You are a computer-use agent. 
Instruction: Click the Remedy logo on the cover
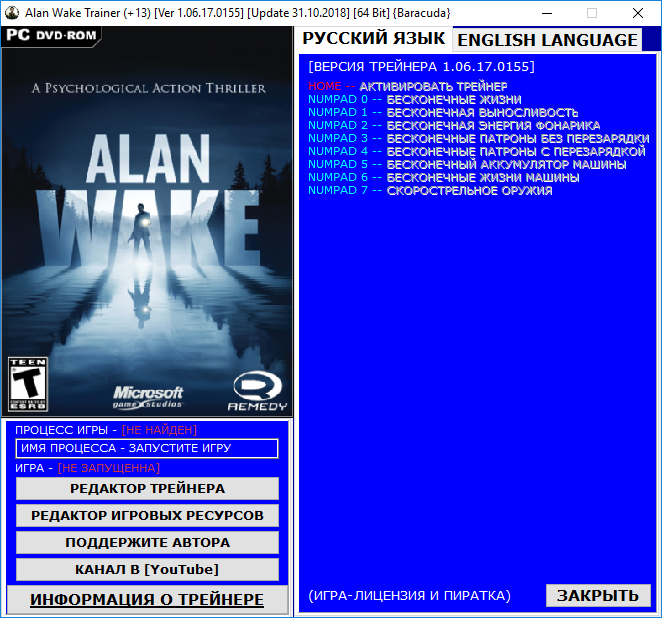(x=258, y=391)
